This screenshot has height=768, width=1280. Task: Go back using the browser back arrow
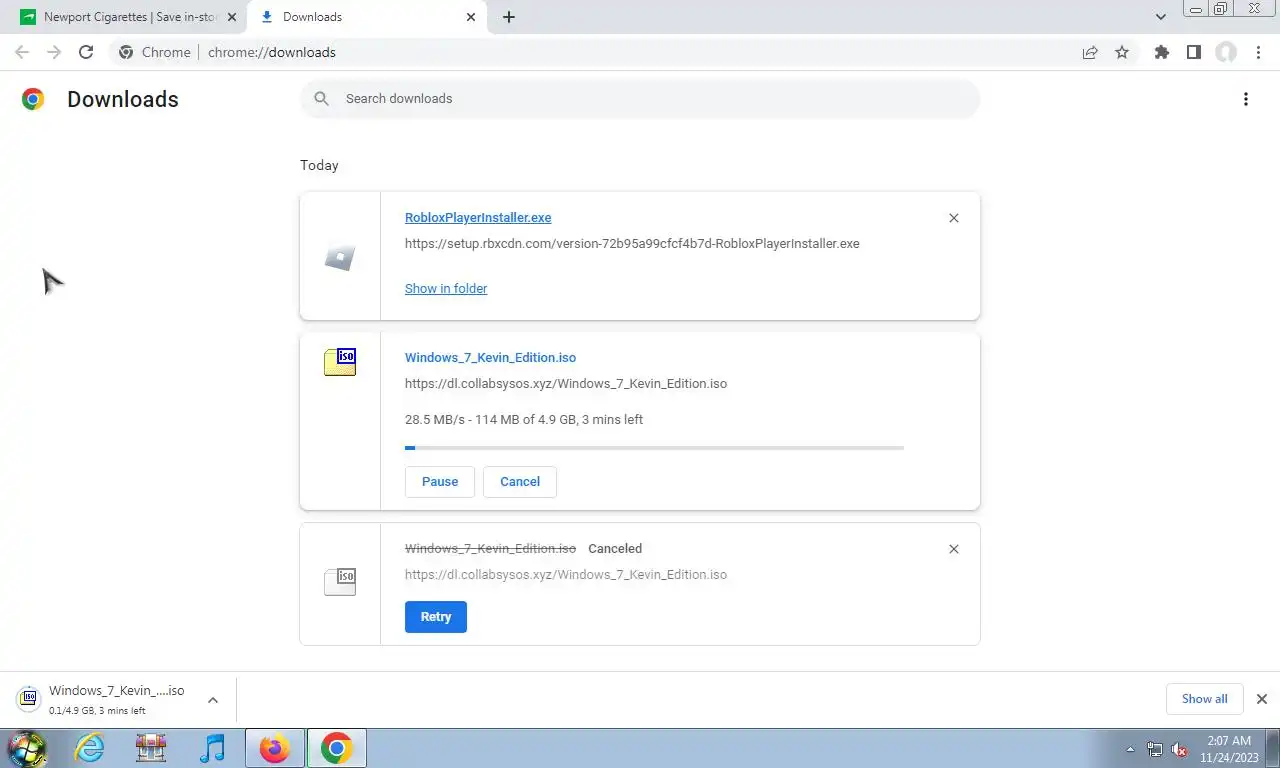pos(22,52)
